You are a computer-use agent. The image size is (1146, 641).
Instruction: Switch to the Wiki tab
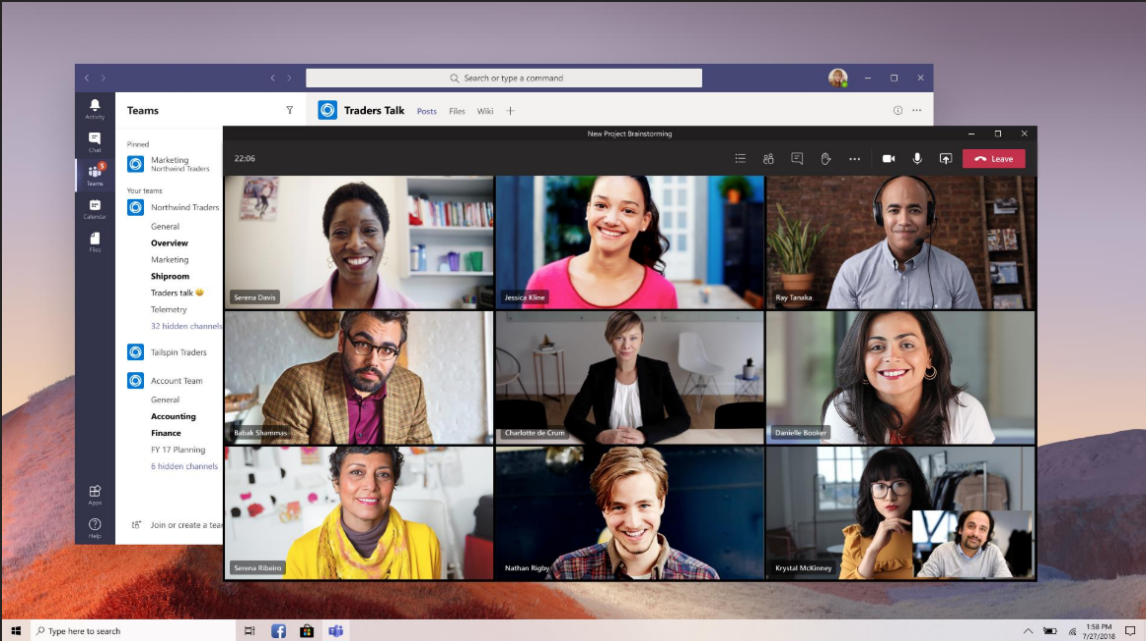486,111
